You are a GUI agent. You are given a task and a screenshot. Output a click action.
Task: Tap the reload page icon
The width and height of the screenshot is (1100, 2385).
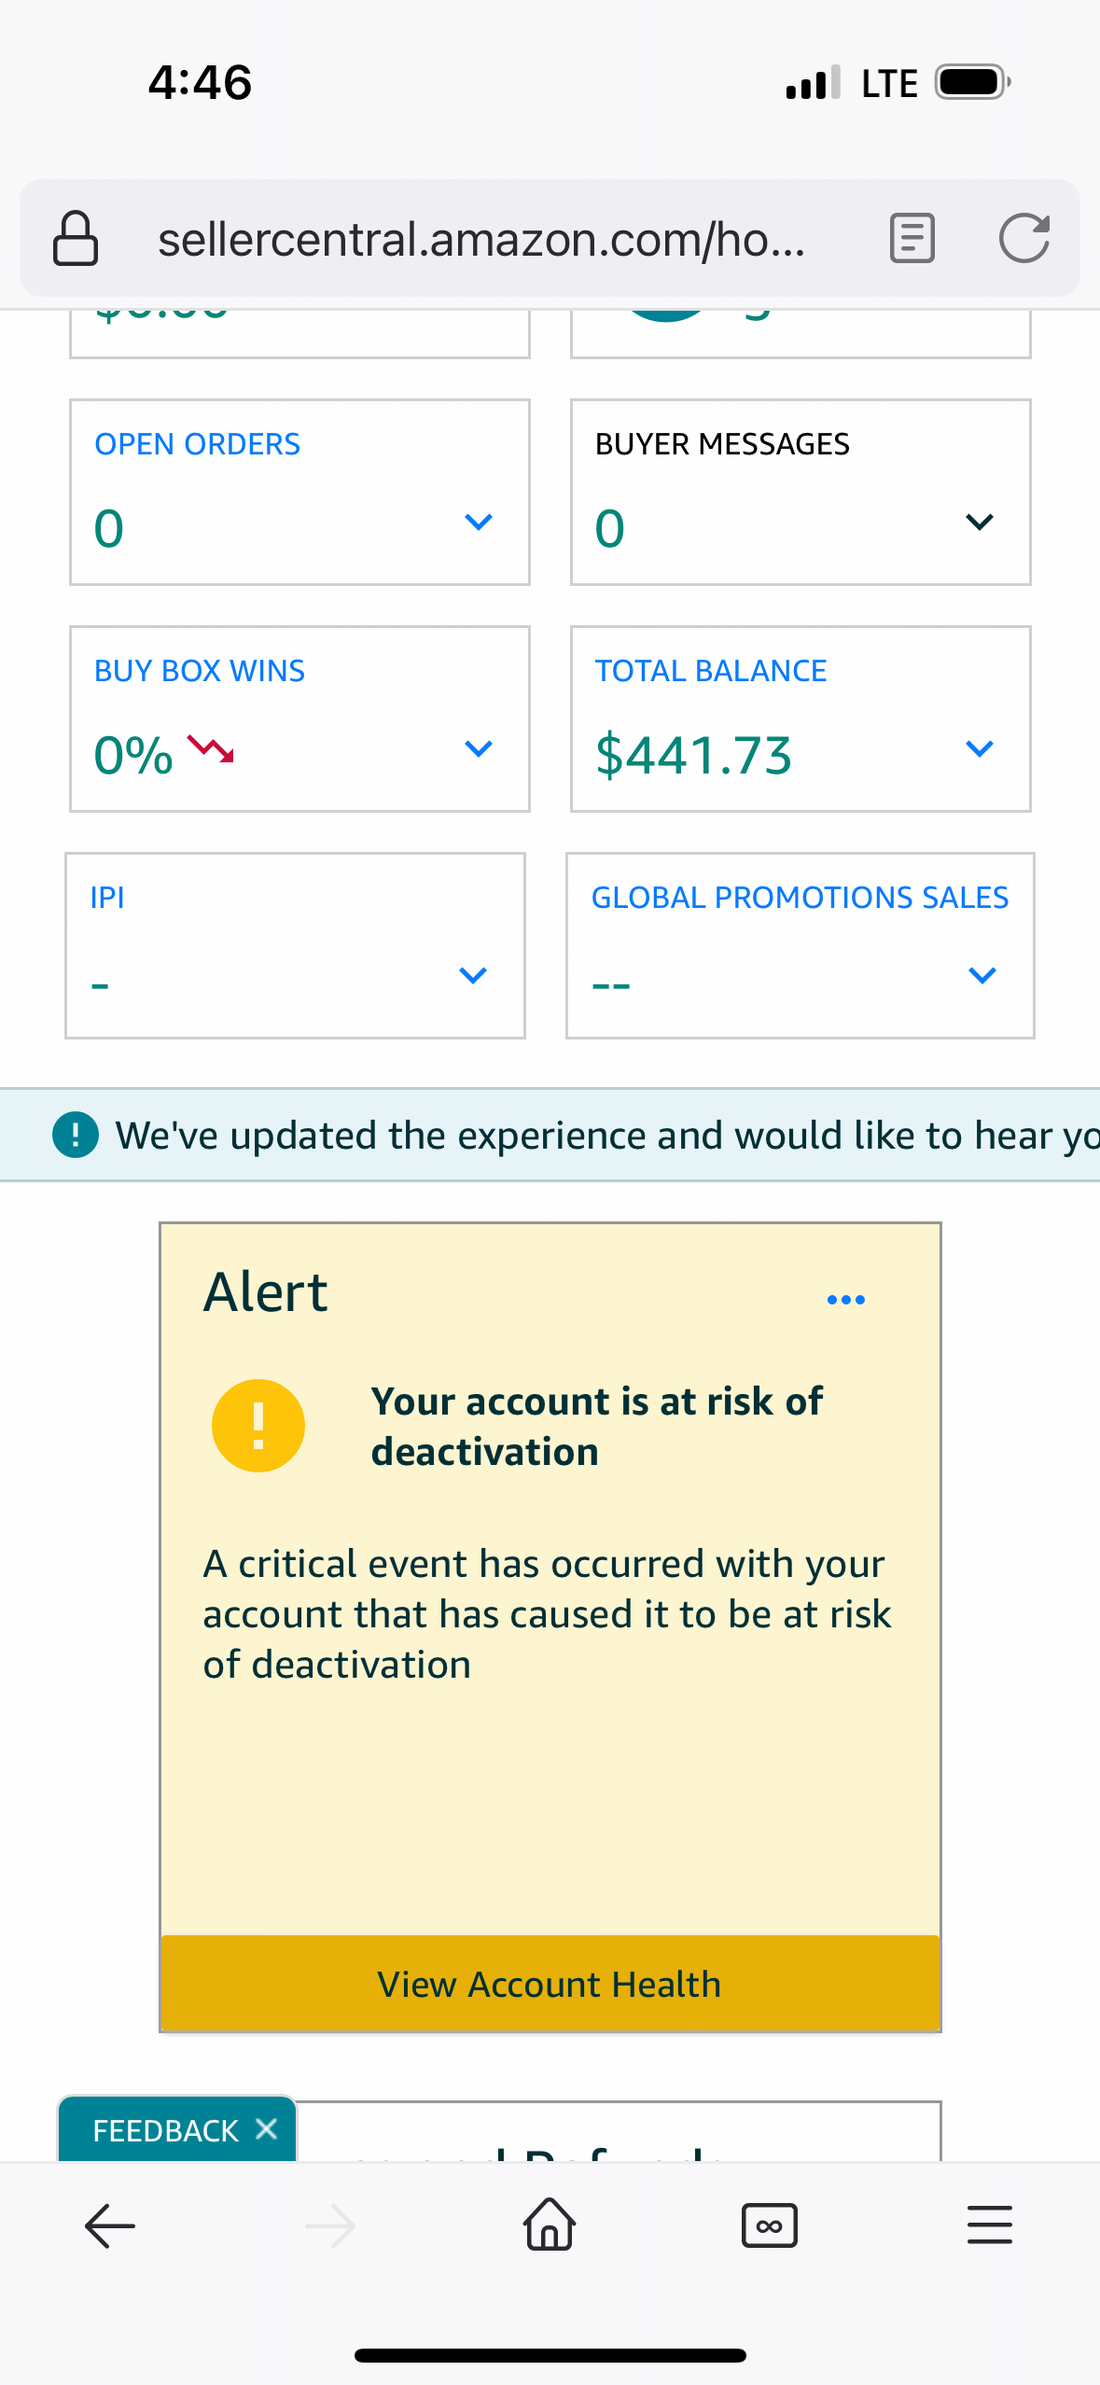(1024, 239)
